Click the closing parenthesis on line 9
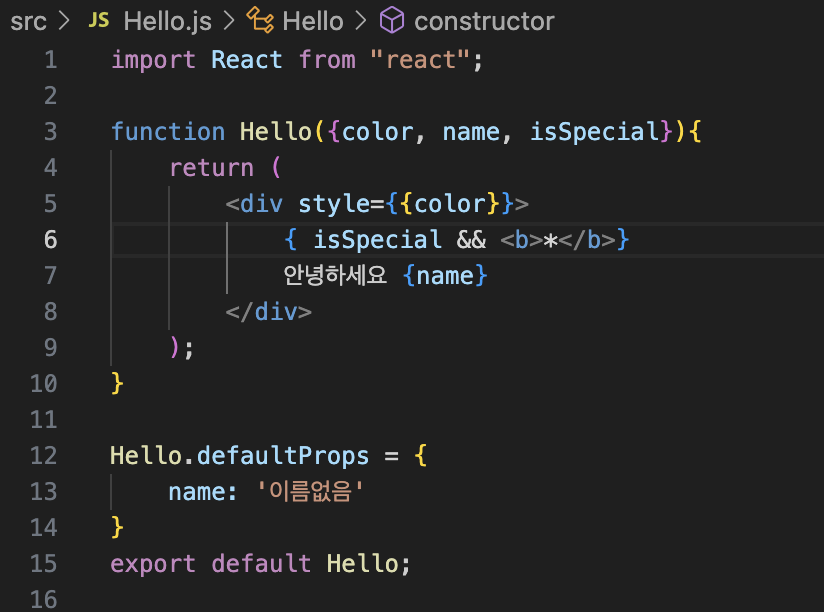Viewport: 824px width, 612px height. [x=174, y=347]
